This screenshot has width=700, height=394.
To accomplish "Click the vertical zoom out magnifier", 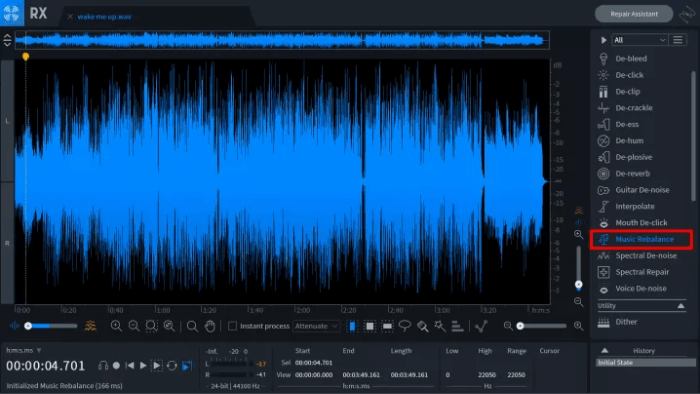I will pos(579,302).
